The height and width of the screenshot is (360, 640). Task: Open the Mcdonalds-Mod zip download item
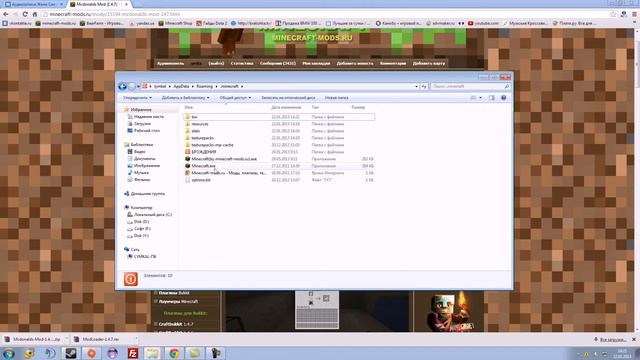pos(36,339)
